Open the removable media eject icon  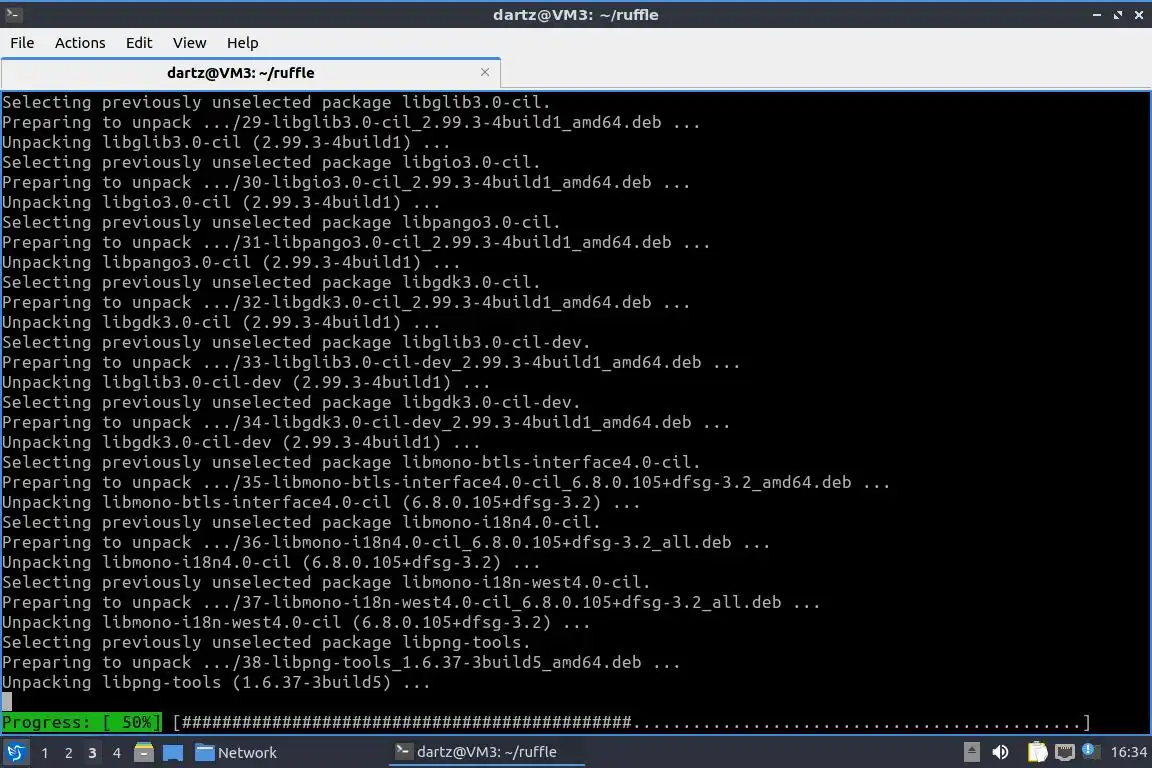coord(971,752)
